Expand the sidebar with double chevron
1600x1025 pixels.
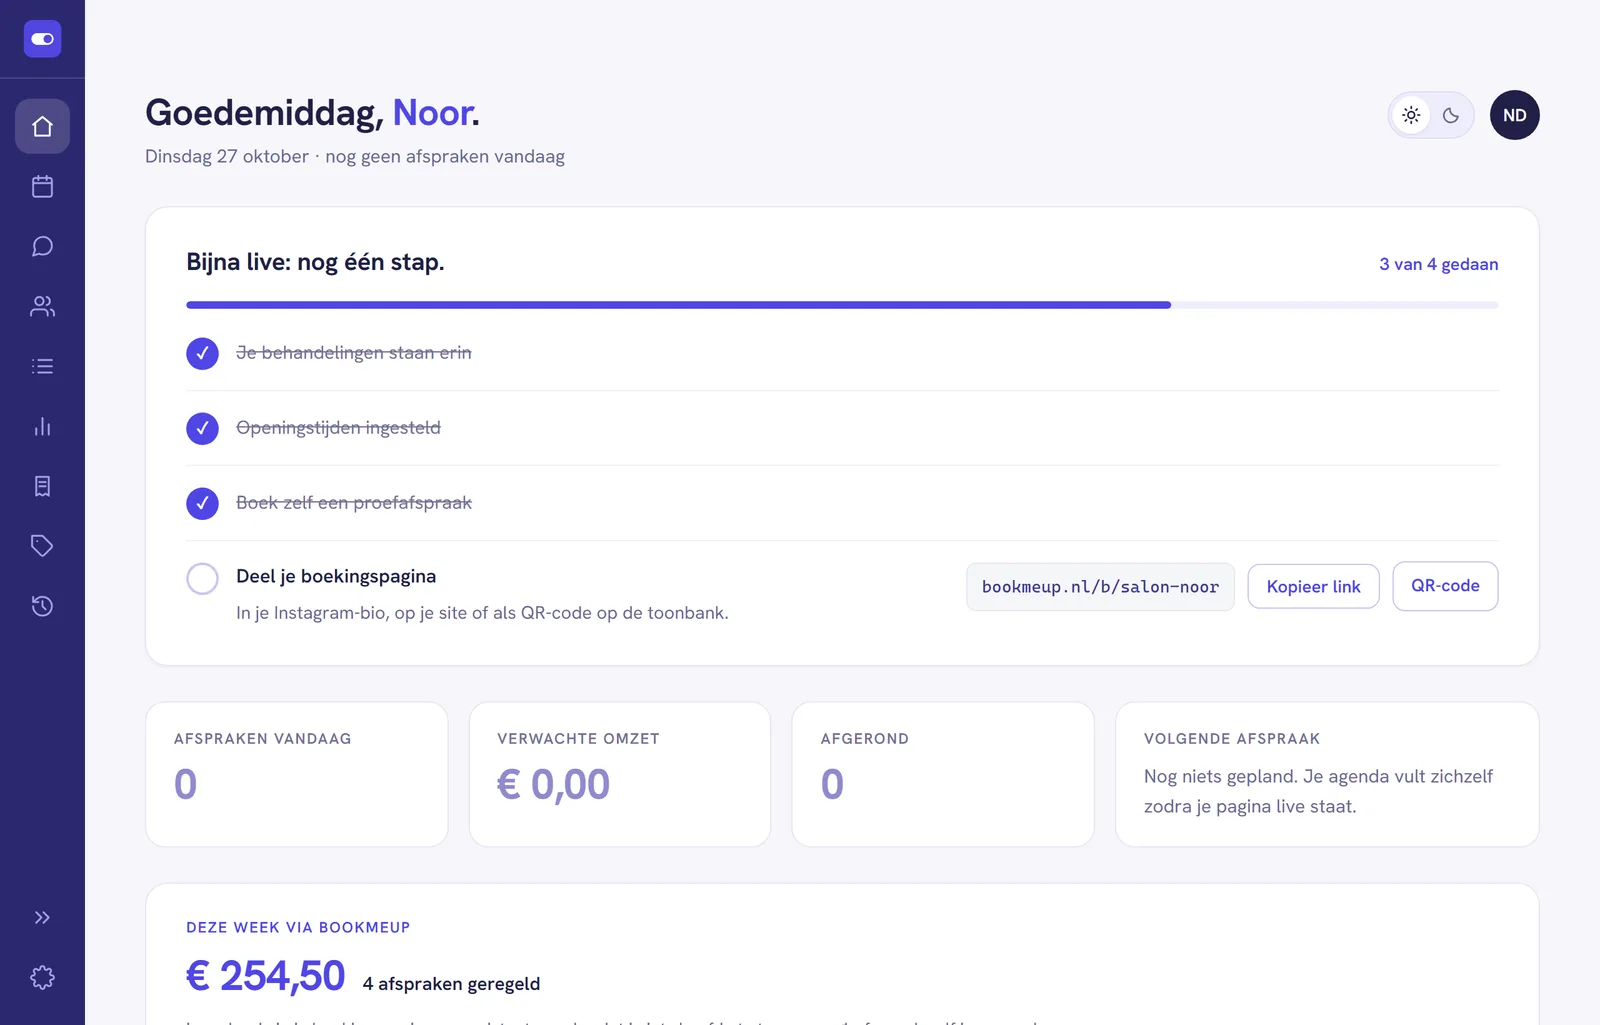(42, 917)
